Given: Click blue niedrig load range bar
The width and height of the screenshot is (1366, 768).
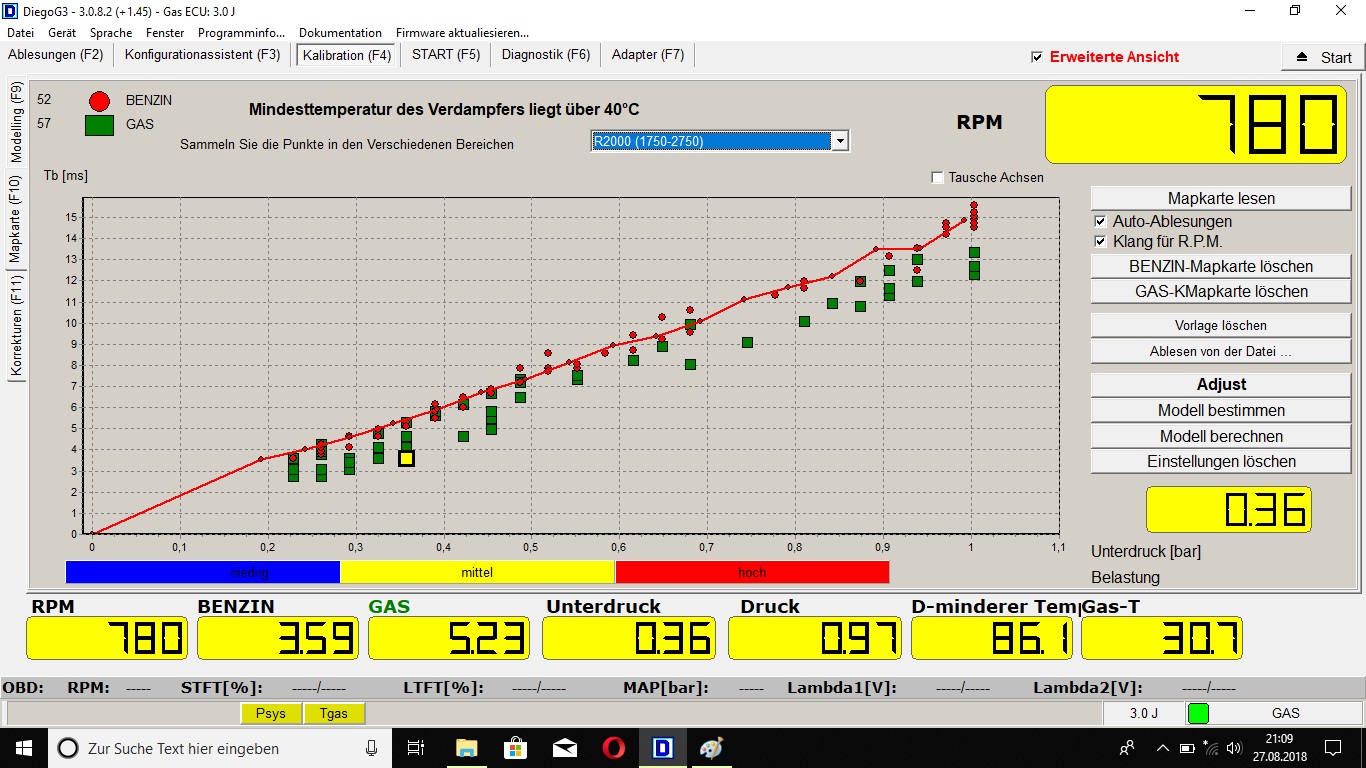Looking at the screenshot, I should click(x=203, y=572).
